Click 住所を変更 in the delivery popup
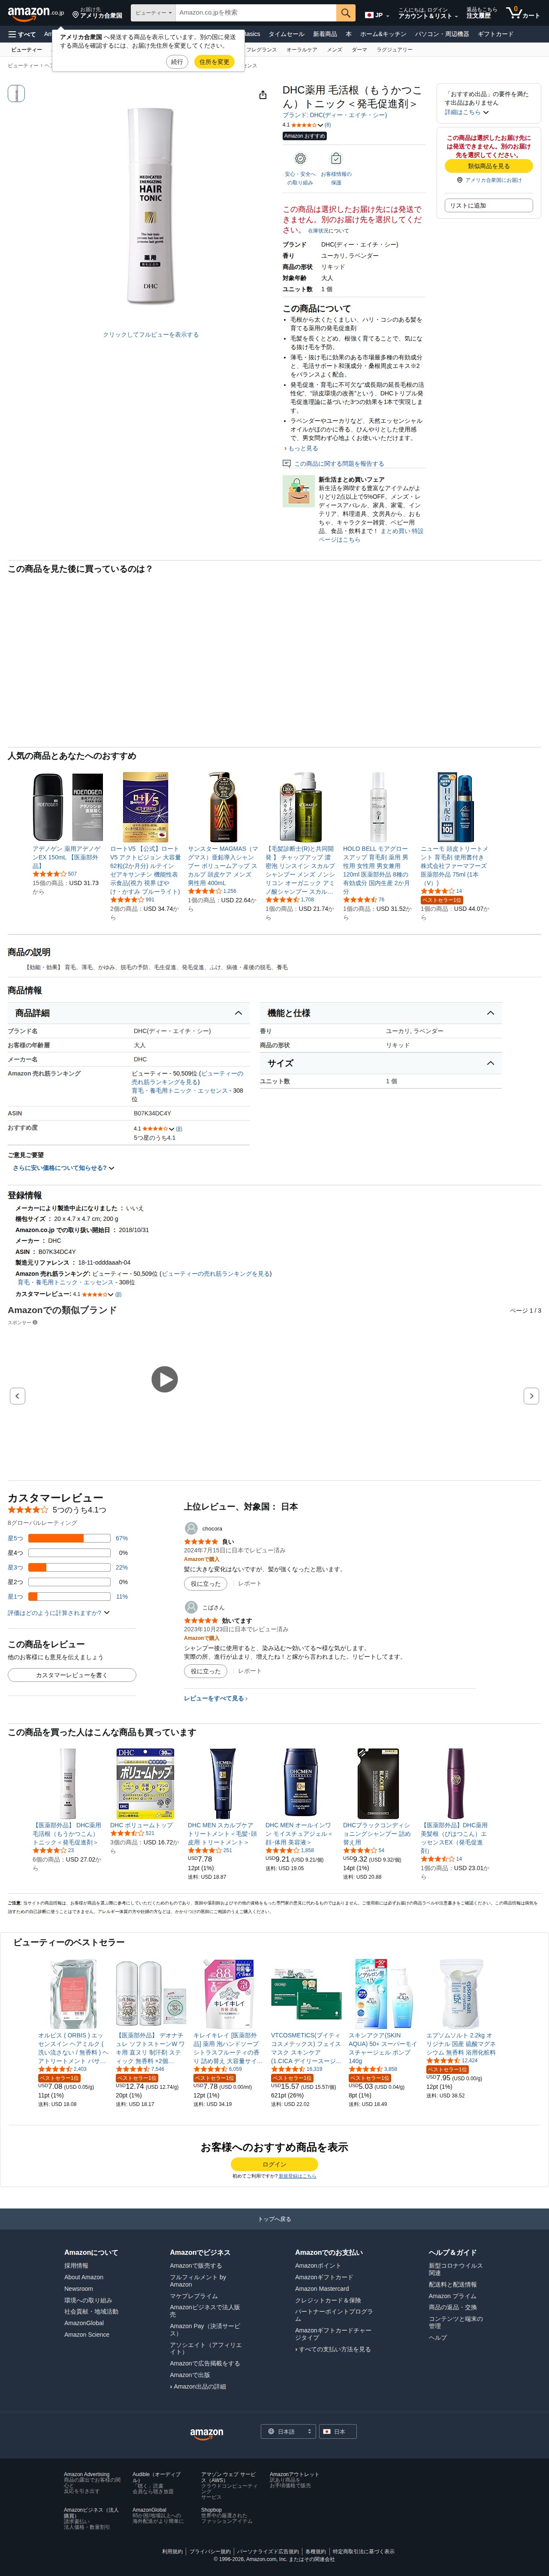549x2576 pixels. pyautogui.click(x=213, y=62)
